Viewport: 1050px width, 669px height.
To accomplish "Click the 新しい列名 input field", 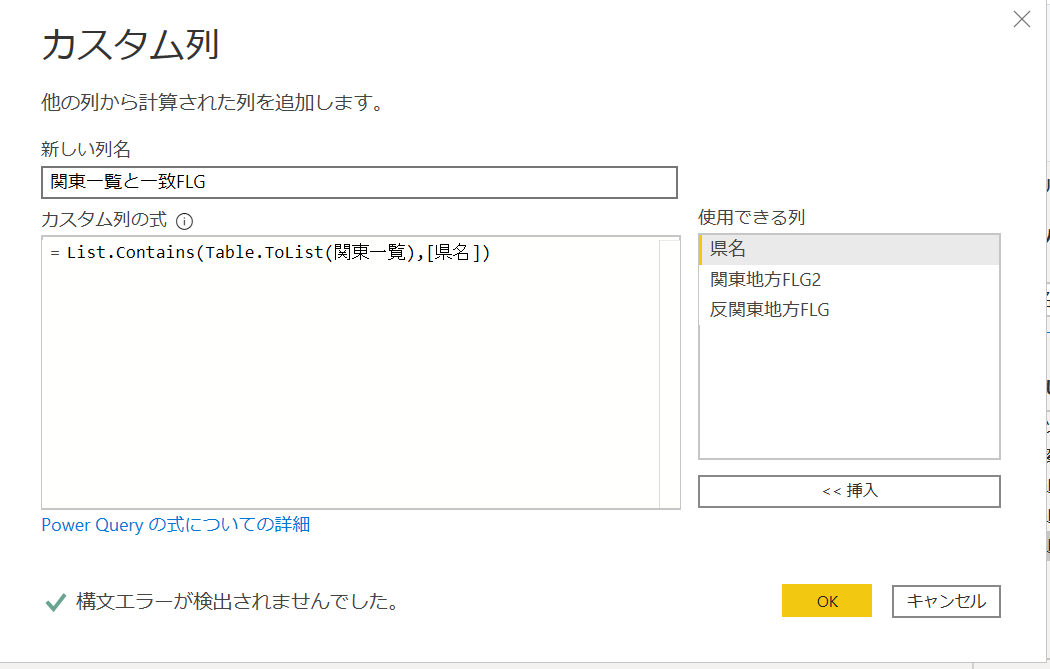I will (360, 182).
